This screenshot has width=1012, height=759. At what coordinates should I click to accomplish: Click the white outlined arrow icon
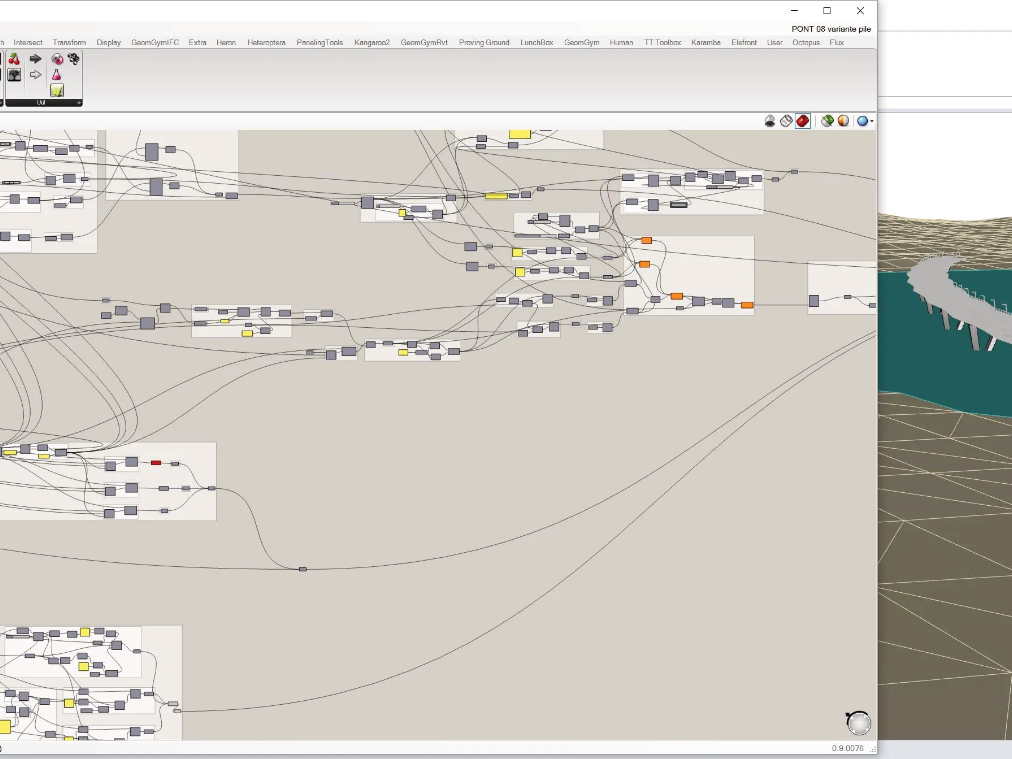click(36, 75)
